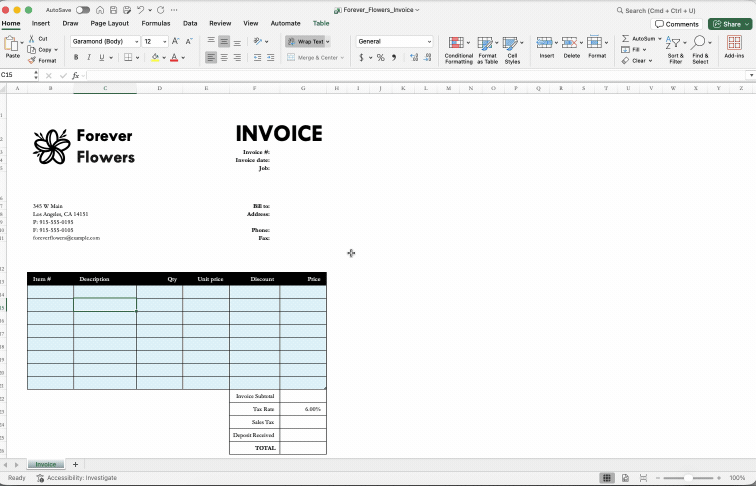This screenshot has height=486, width=756.
Task: Open Sort & Filter
Action: [x=675, y=50]
